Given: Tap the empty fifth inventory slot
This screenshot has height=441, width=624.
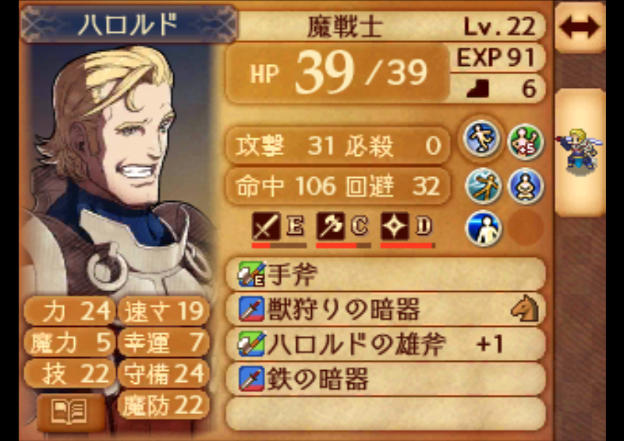Looking at the screenshot, I should click(385, 414).
